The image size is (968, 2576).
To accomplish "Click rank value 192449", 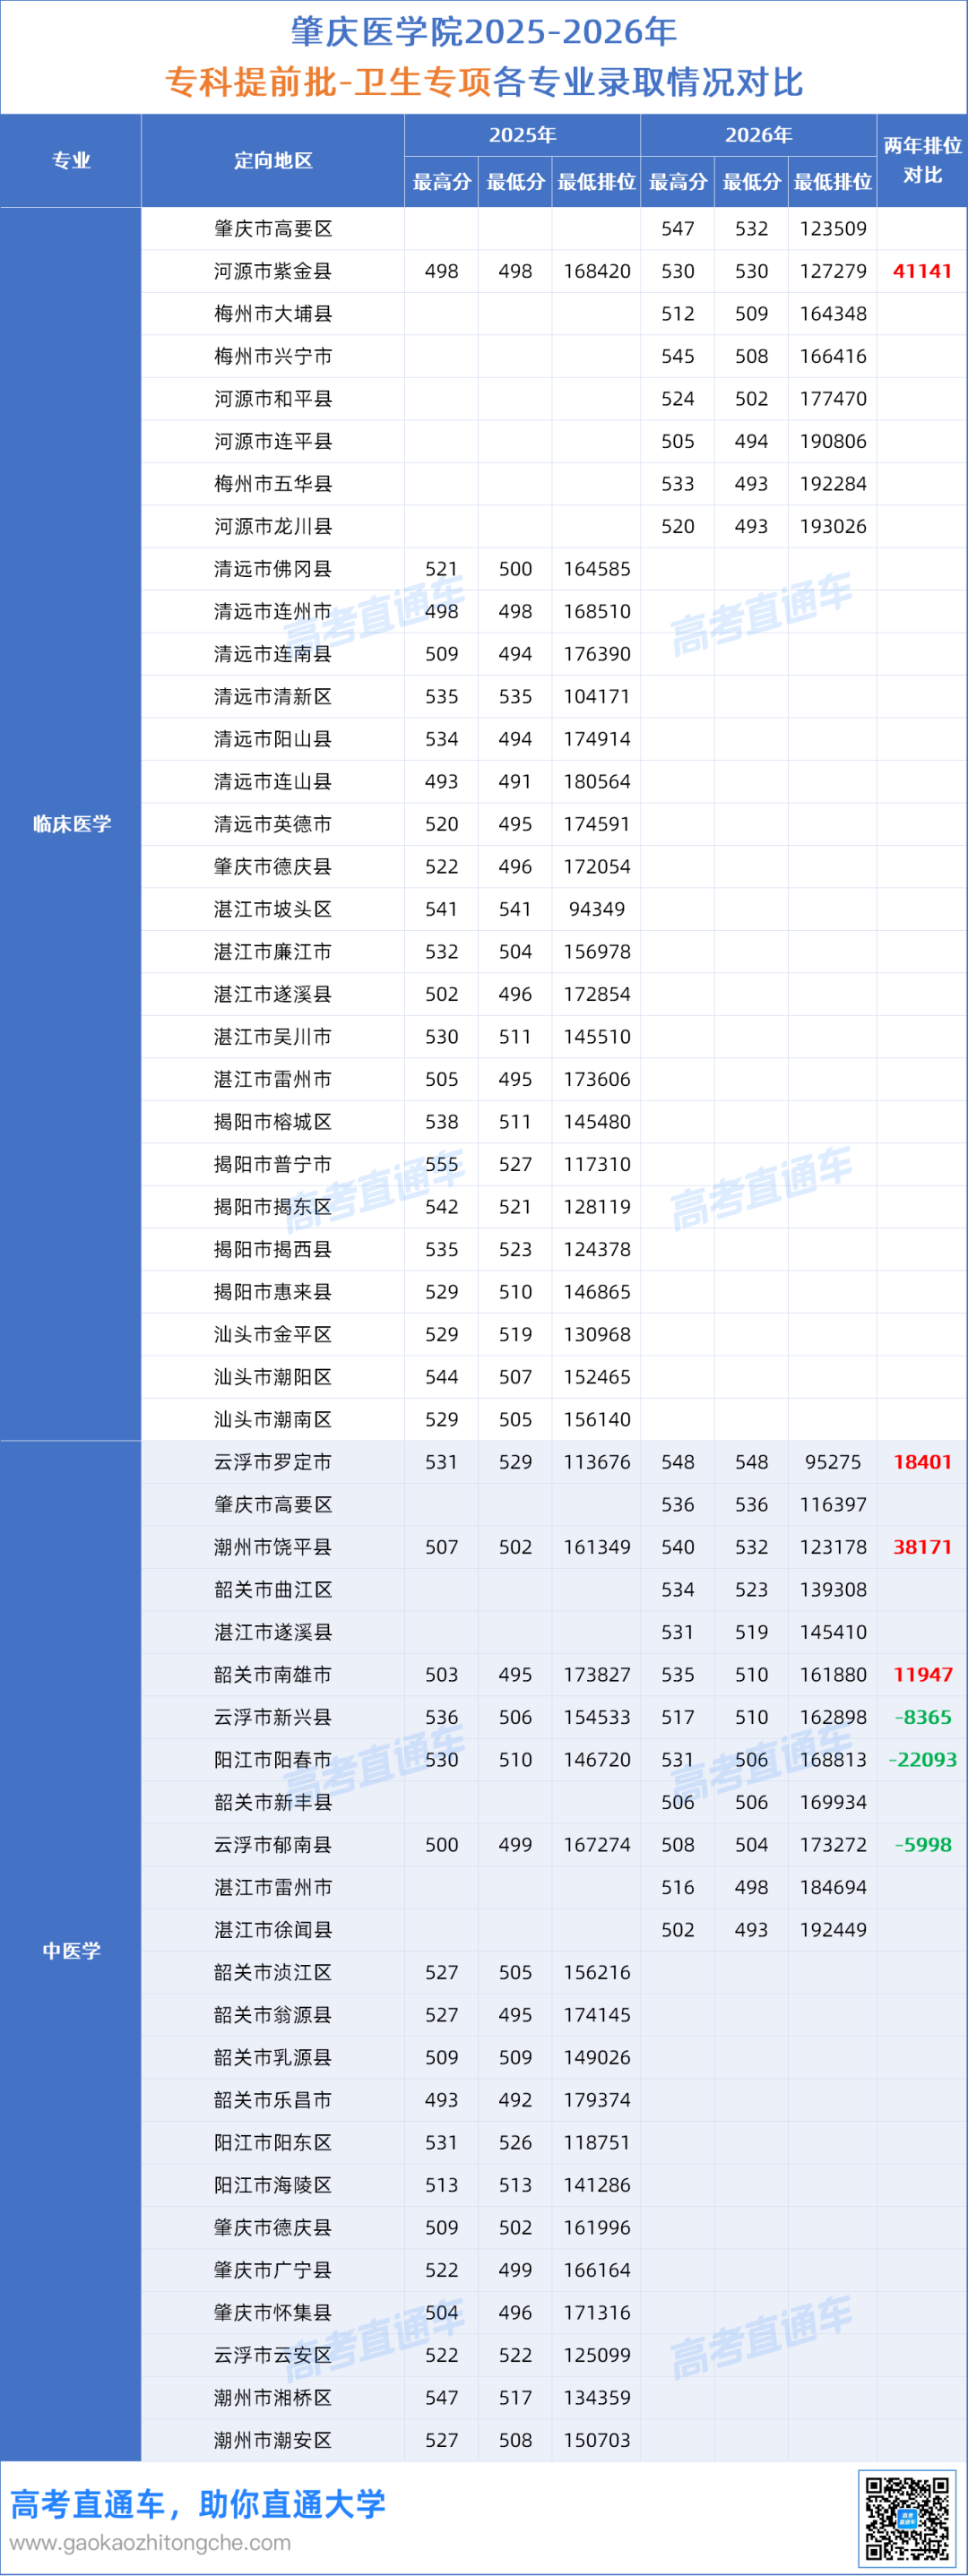I will (833, 1929).
